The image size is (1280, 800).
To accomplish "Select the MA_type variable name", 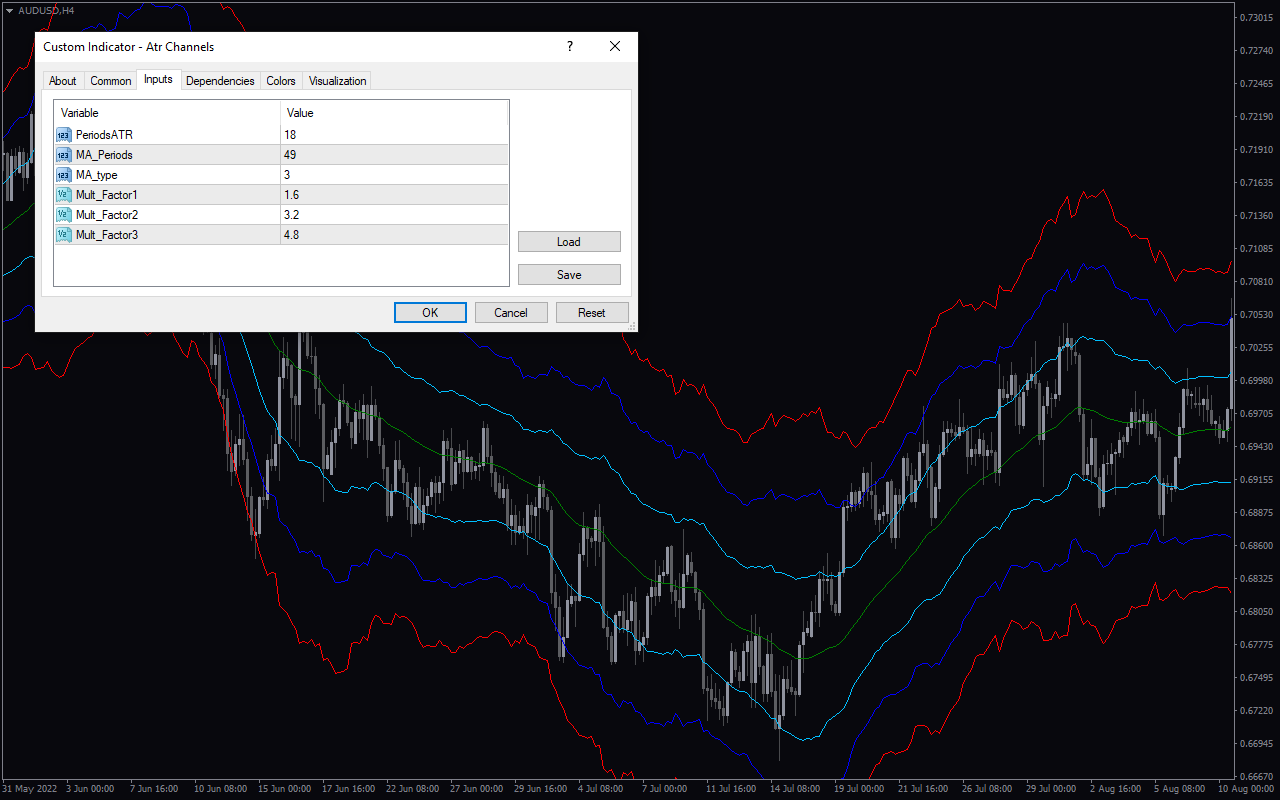I will click(x=97, y=175).
